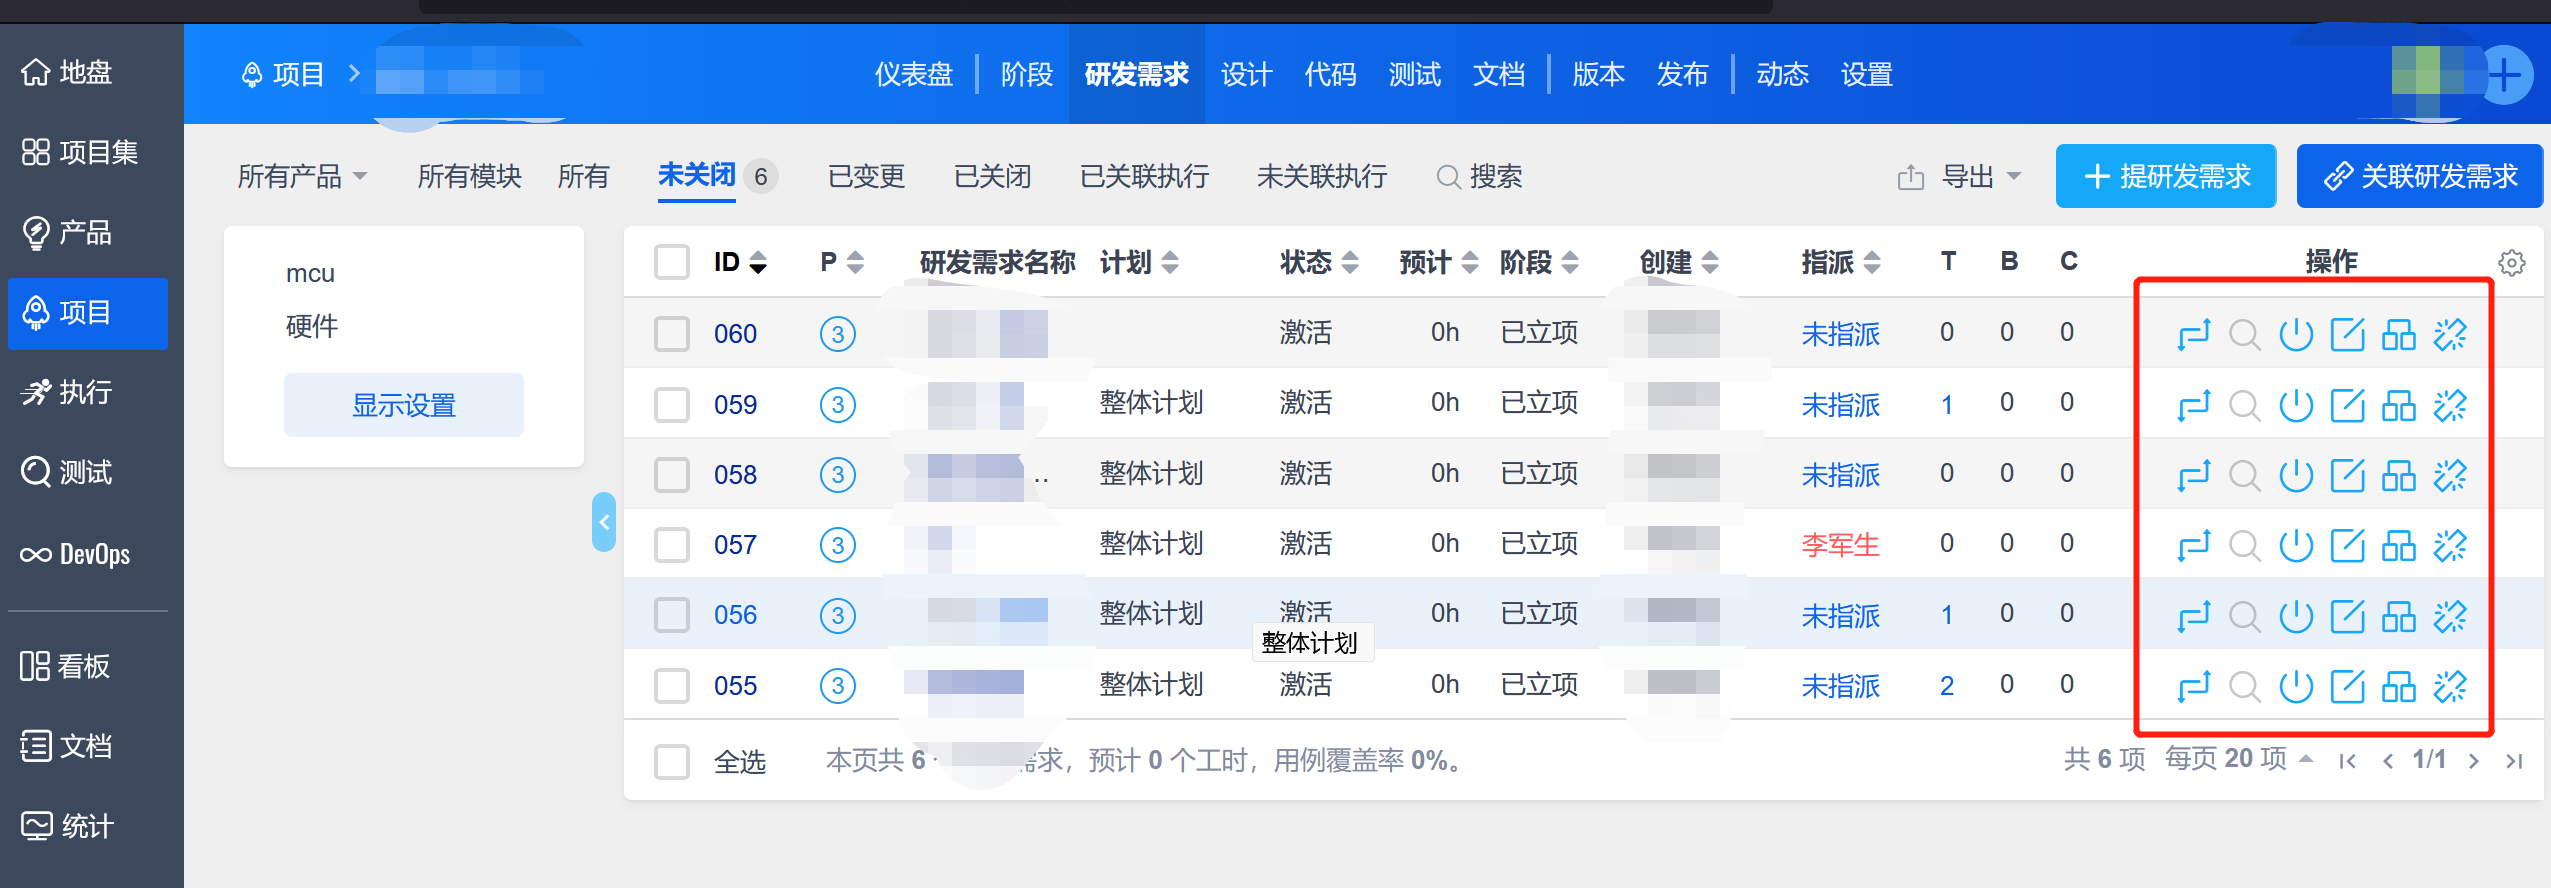Click the decompose icon for requirement 057
The image size is (2551, 888).
click(2398, 545)
